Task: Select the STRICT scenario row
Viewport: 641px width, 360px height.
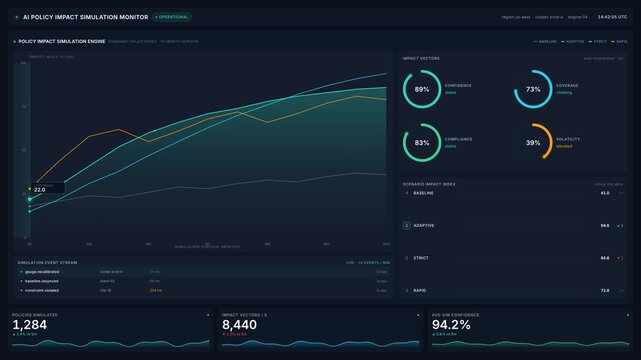Action: (513, 258)
